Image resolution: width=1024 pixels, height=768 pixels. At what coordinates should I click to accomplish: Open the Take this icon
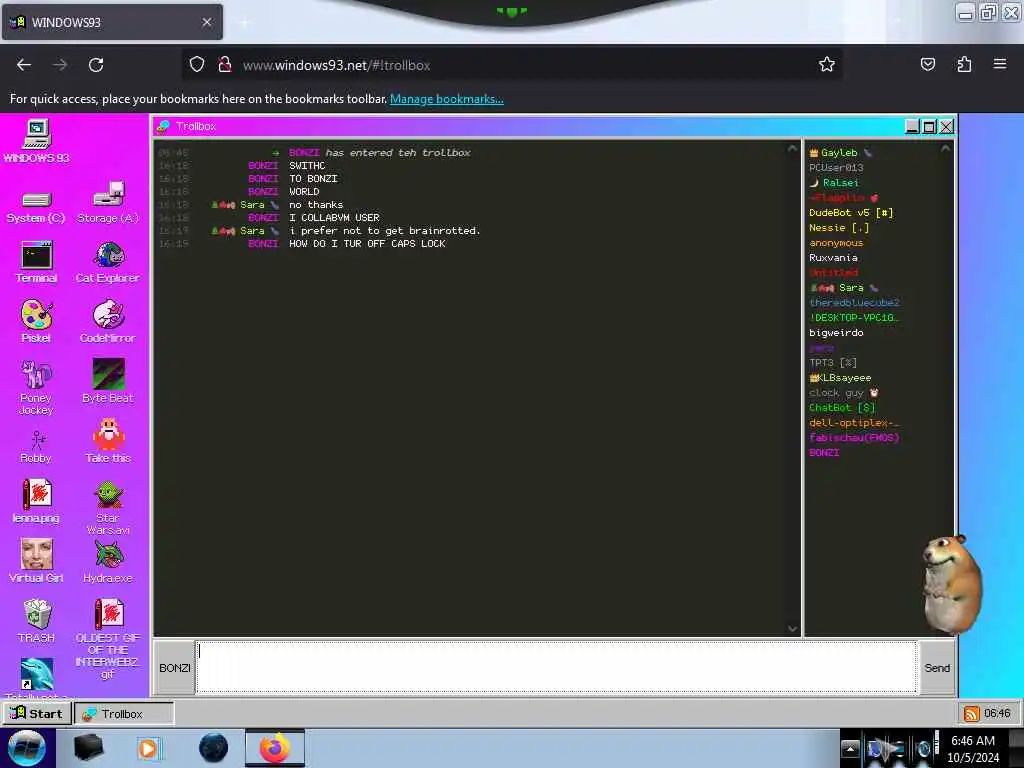click(108, 441)
